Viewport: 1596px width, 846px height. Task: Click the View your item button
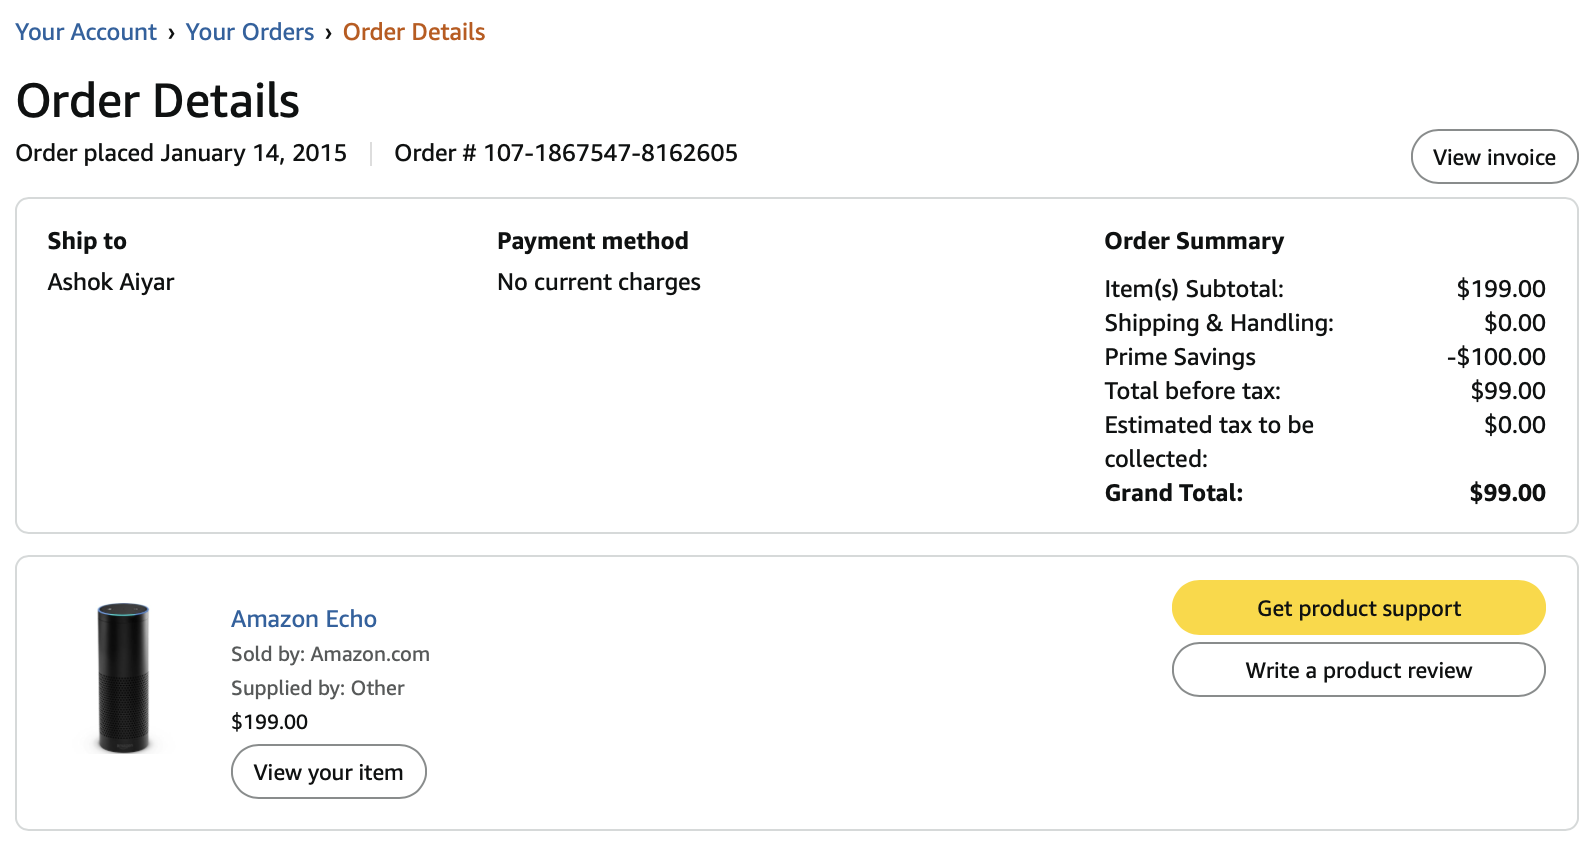click(328, 772)
